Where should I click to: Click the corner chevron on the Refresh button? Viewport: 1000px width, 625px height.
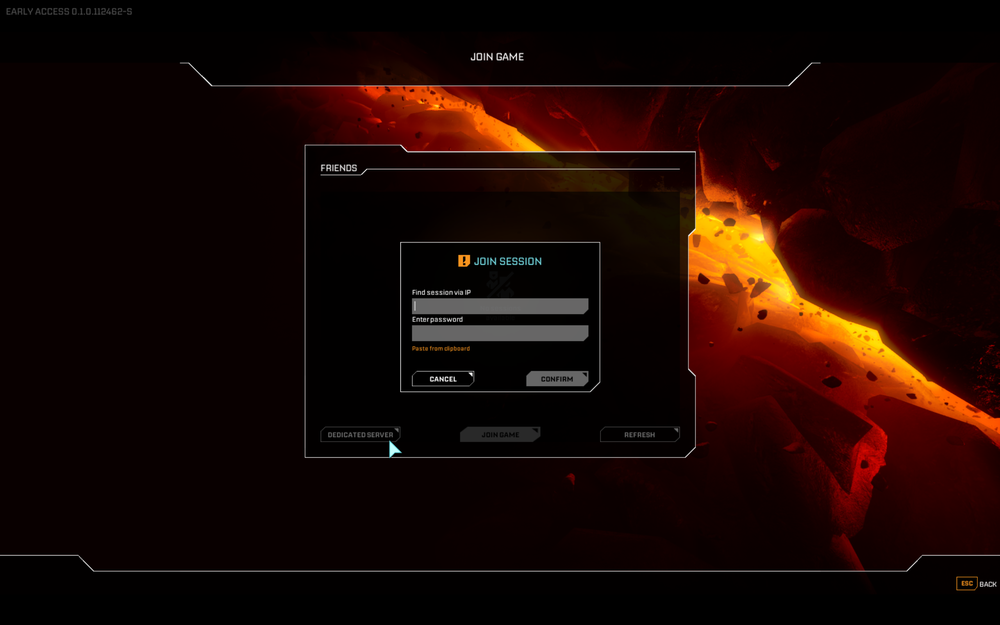[676, 428]
